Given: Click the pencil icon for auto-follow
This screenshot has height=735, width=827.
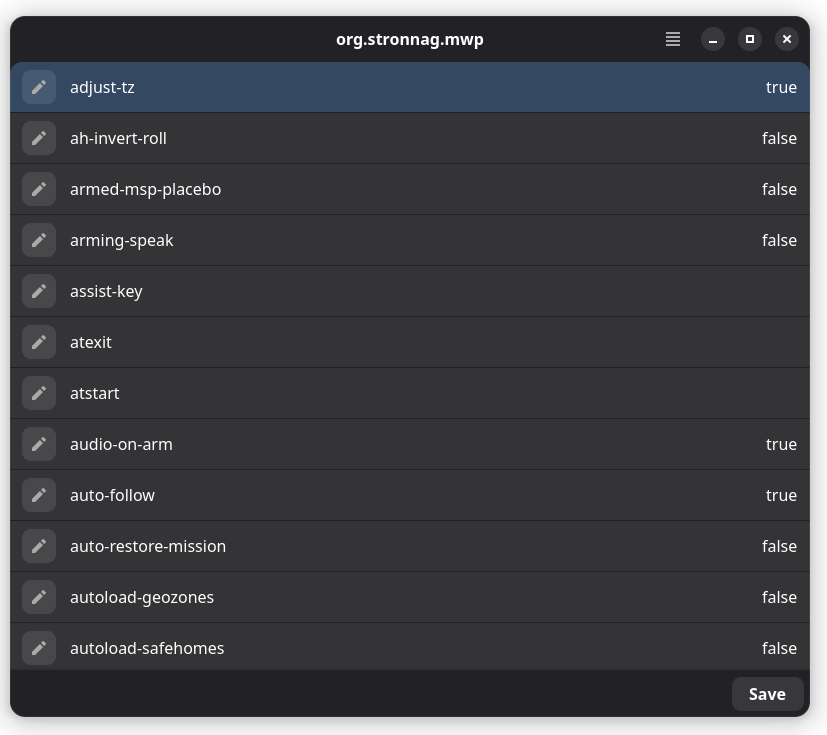Looking at the screenshot, I should [39, 495].
